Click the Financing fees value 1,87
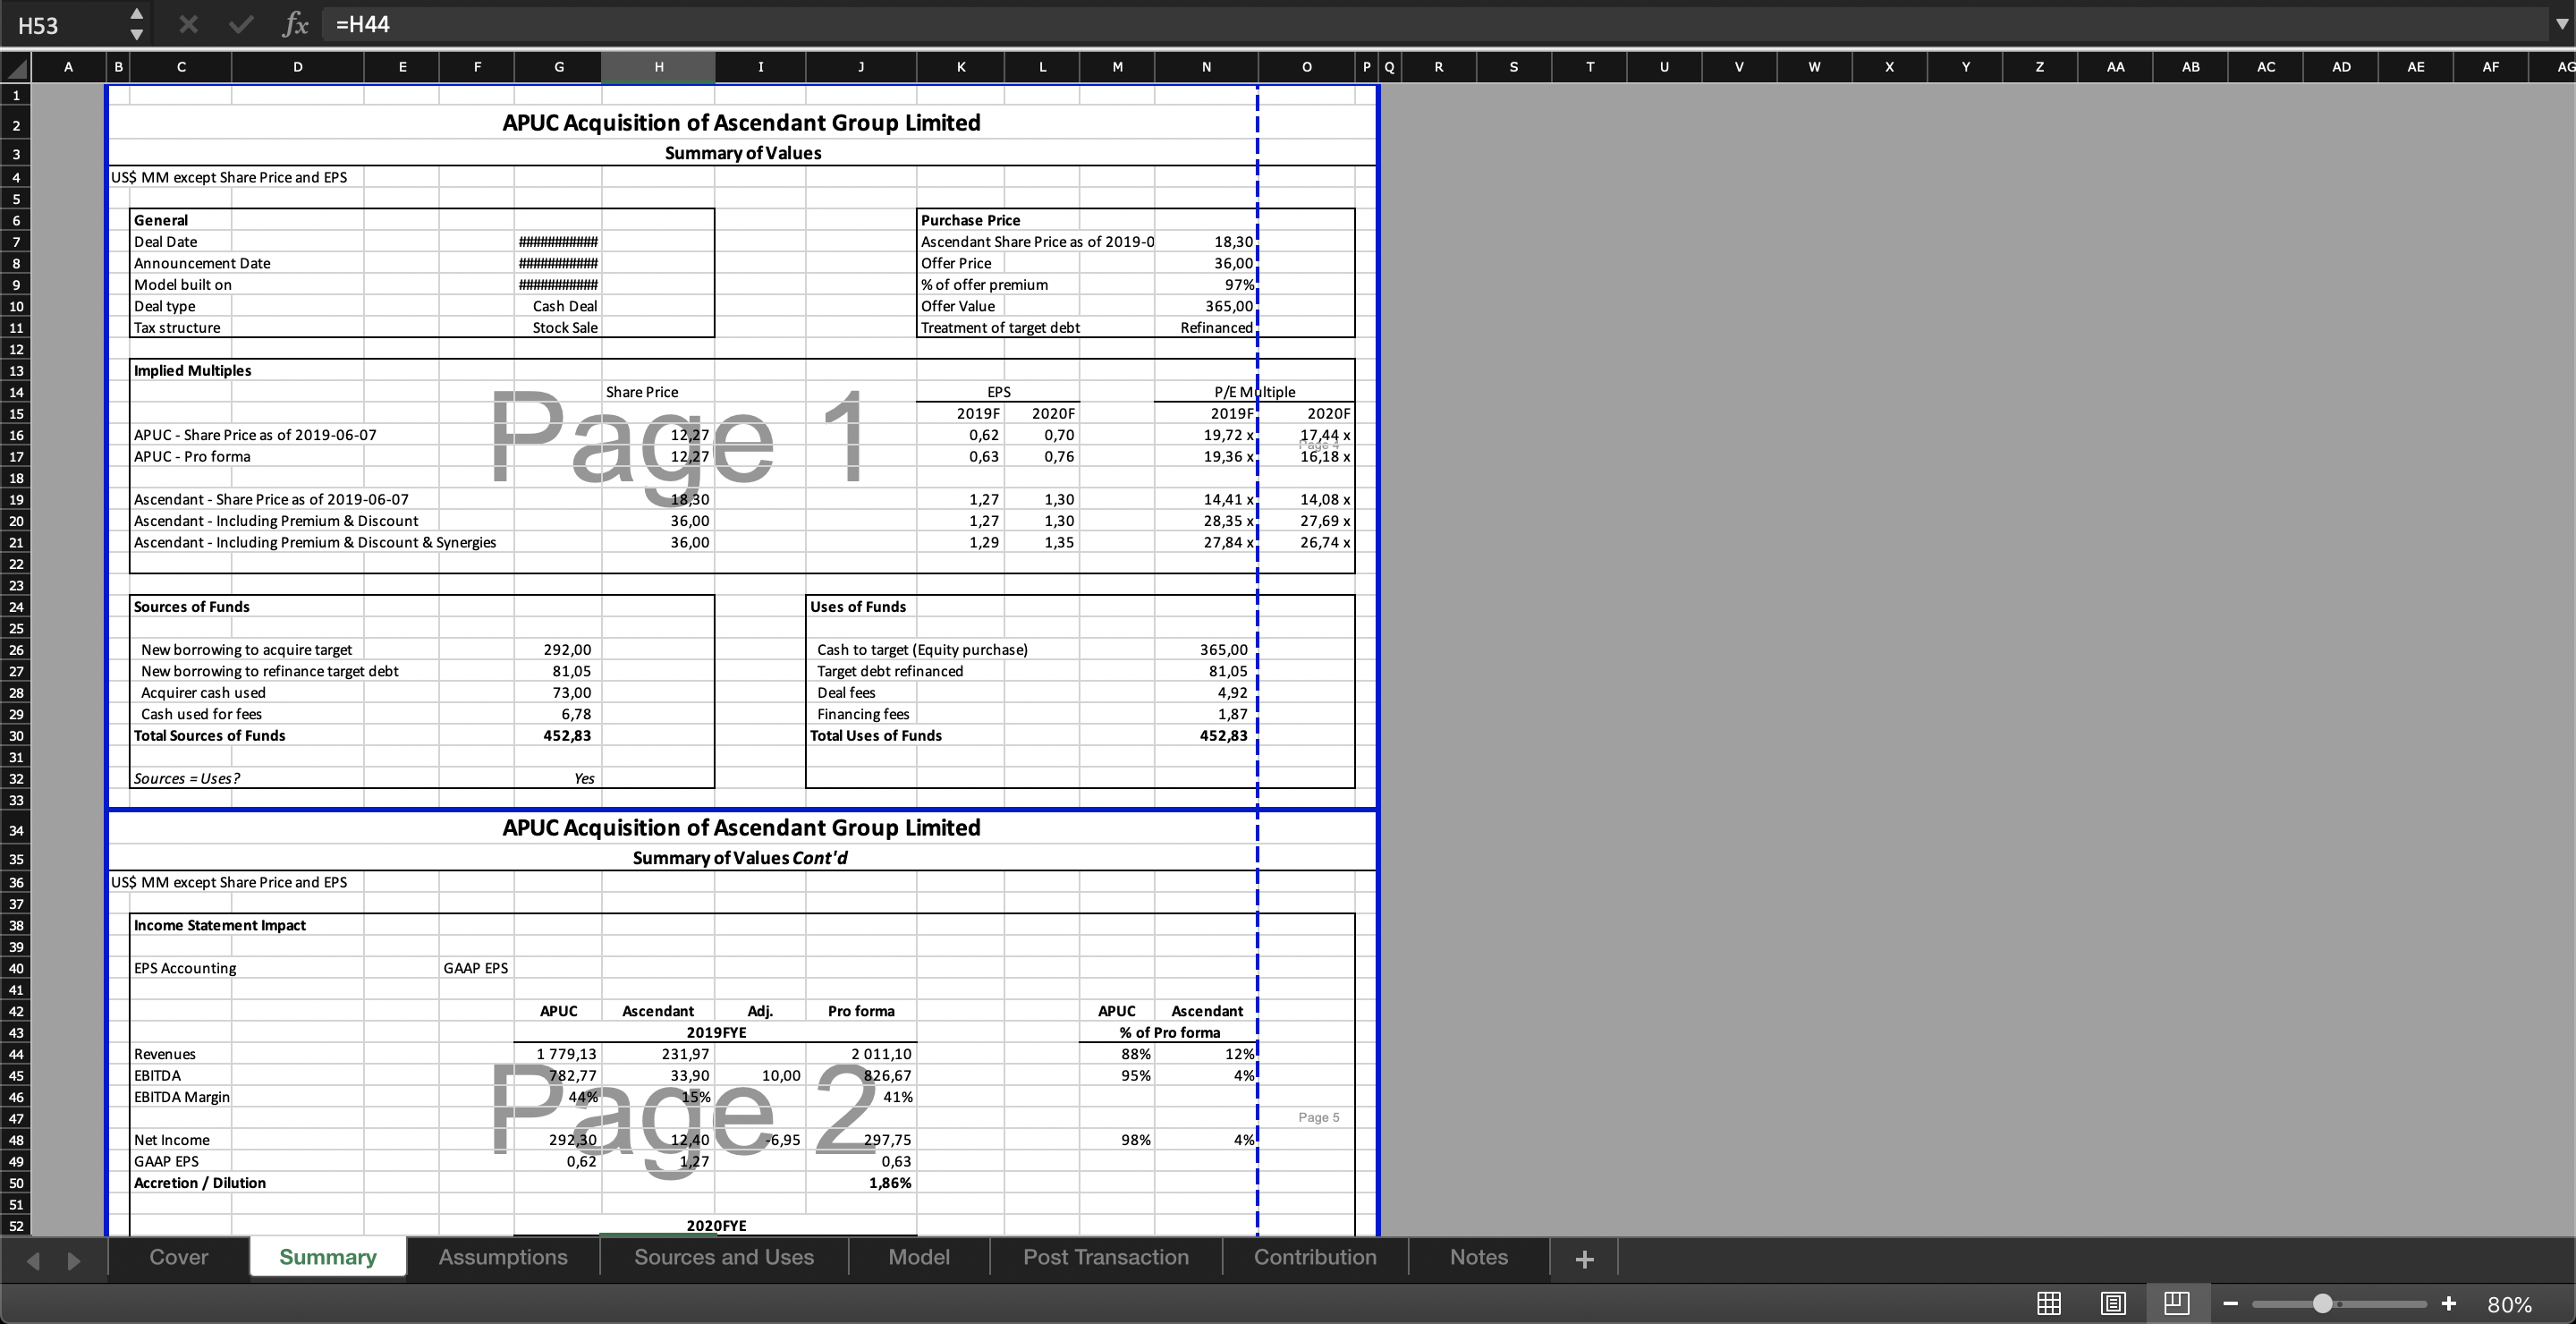 [1206, 714]
